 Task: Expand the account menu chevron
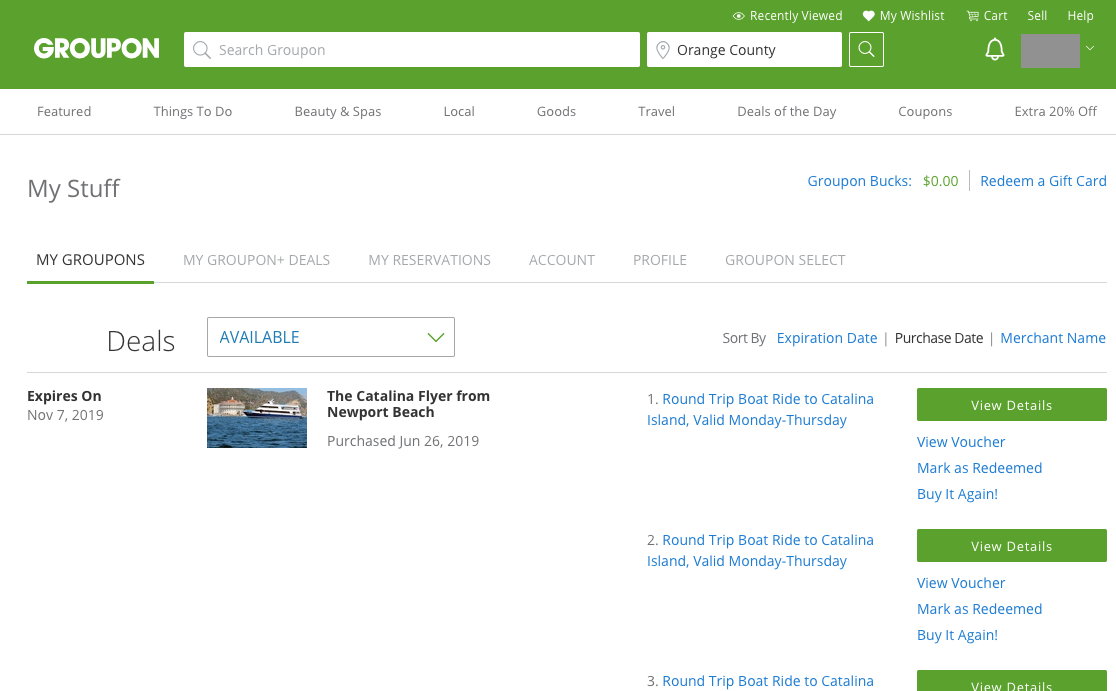[x=1090, y=48]
